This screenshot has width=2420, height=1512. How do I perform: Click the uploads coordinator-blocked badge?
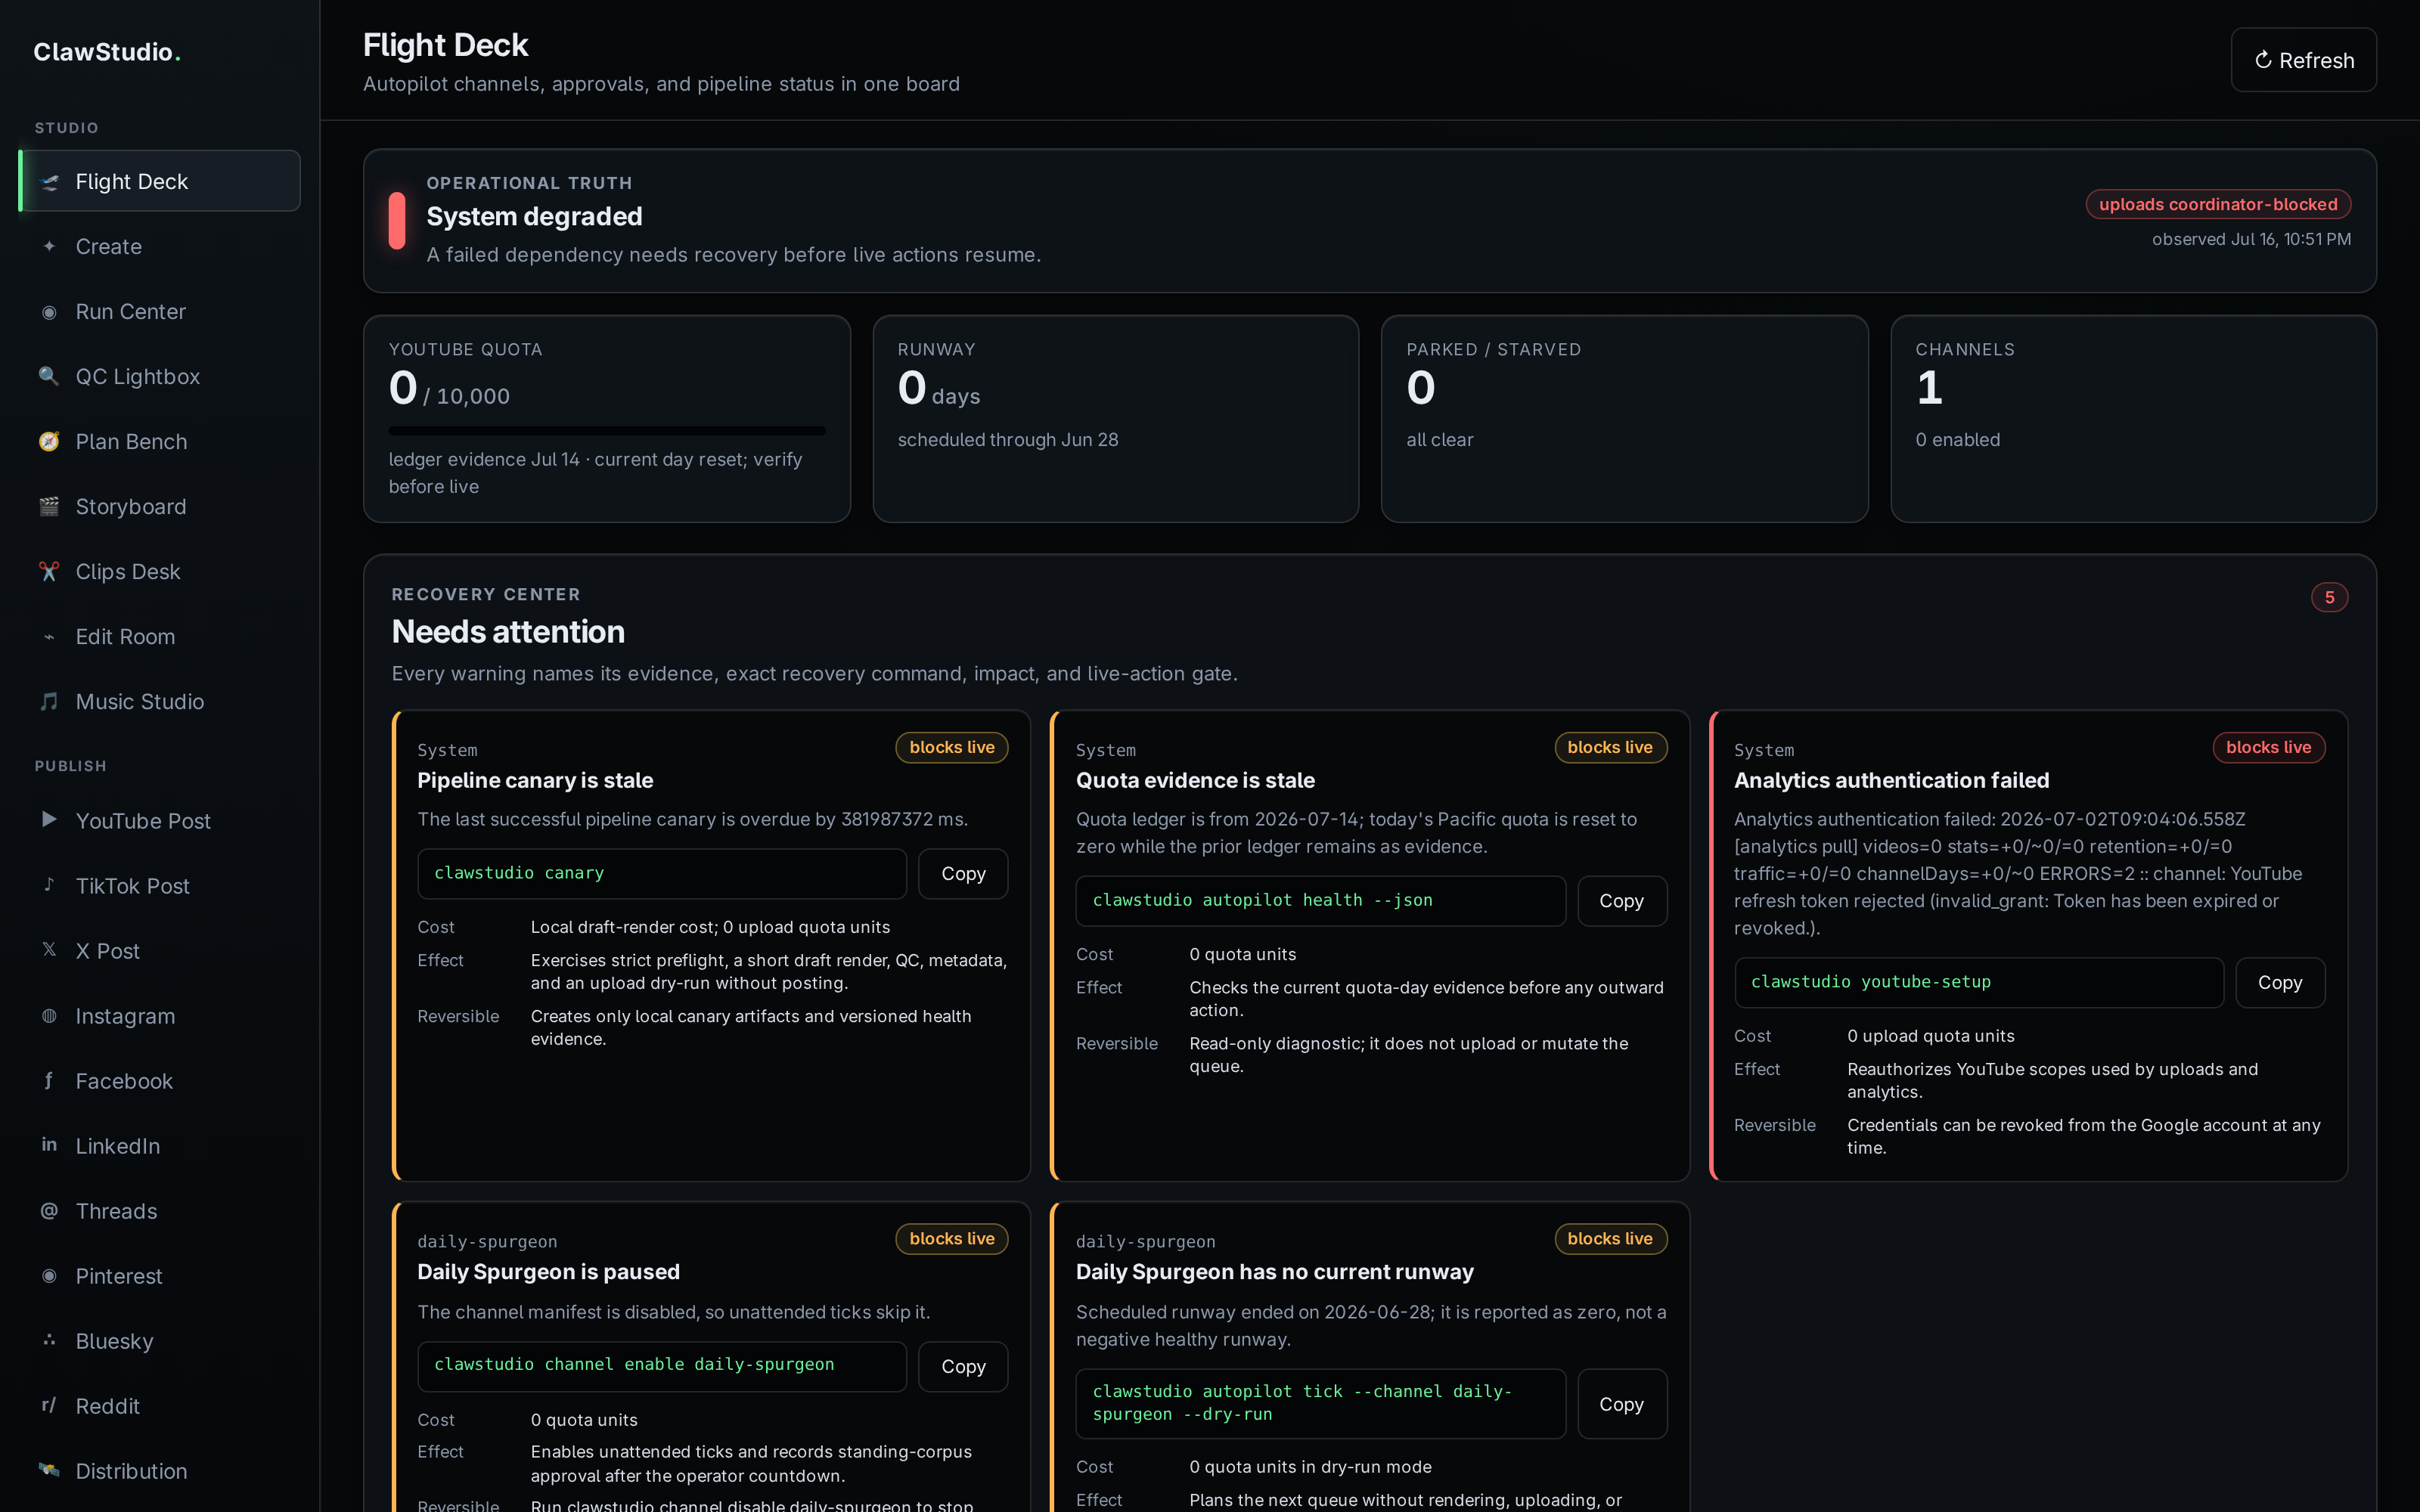[x=2217, y=204]
